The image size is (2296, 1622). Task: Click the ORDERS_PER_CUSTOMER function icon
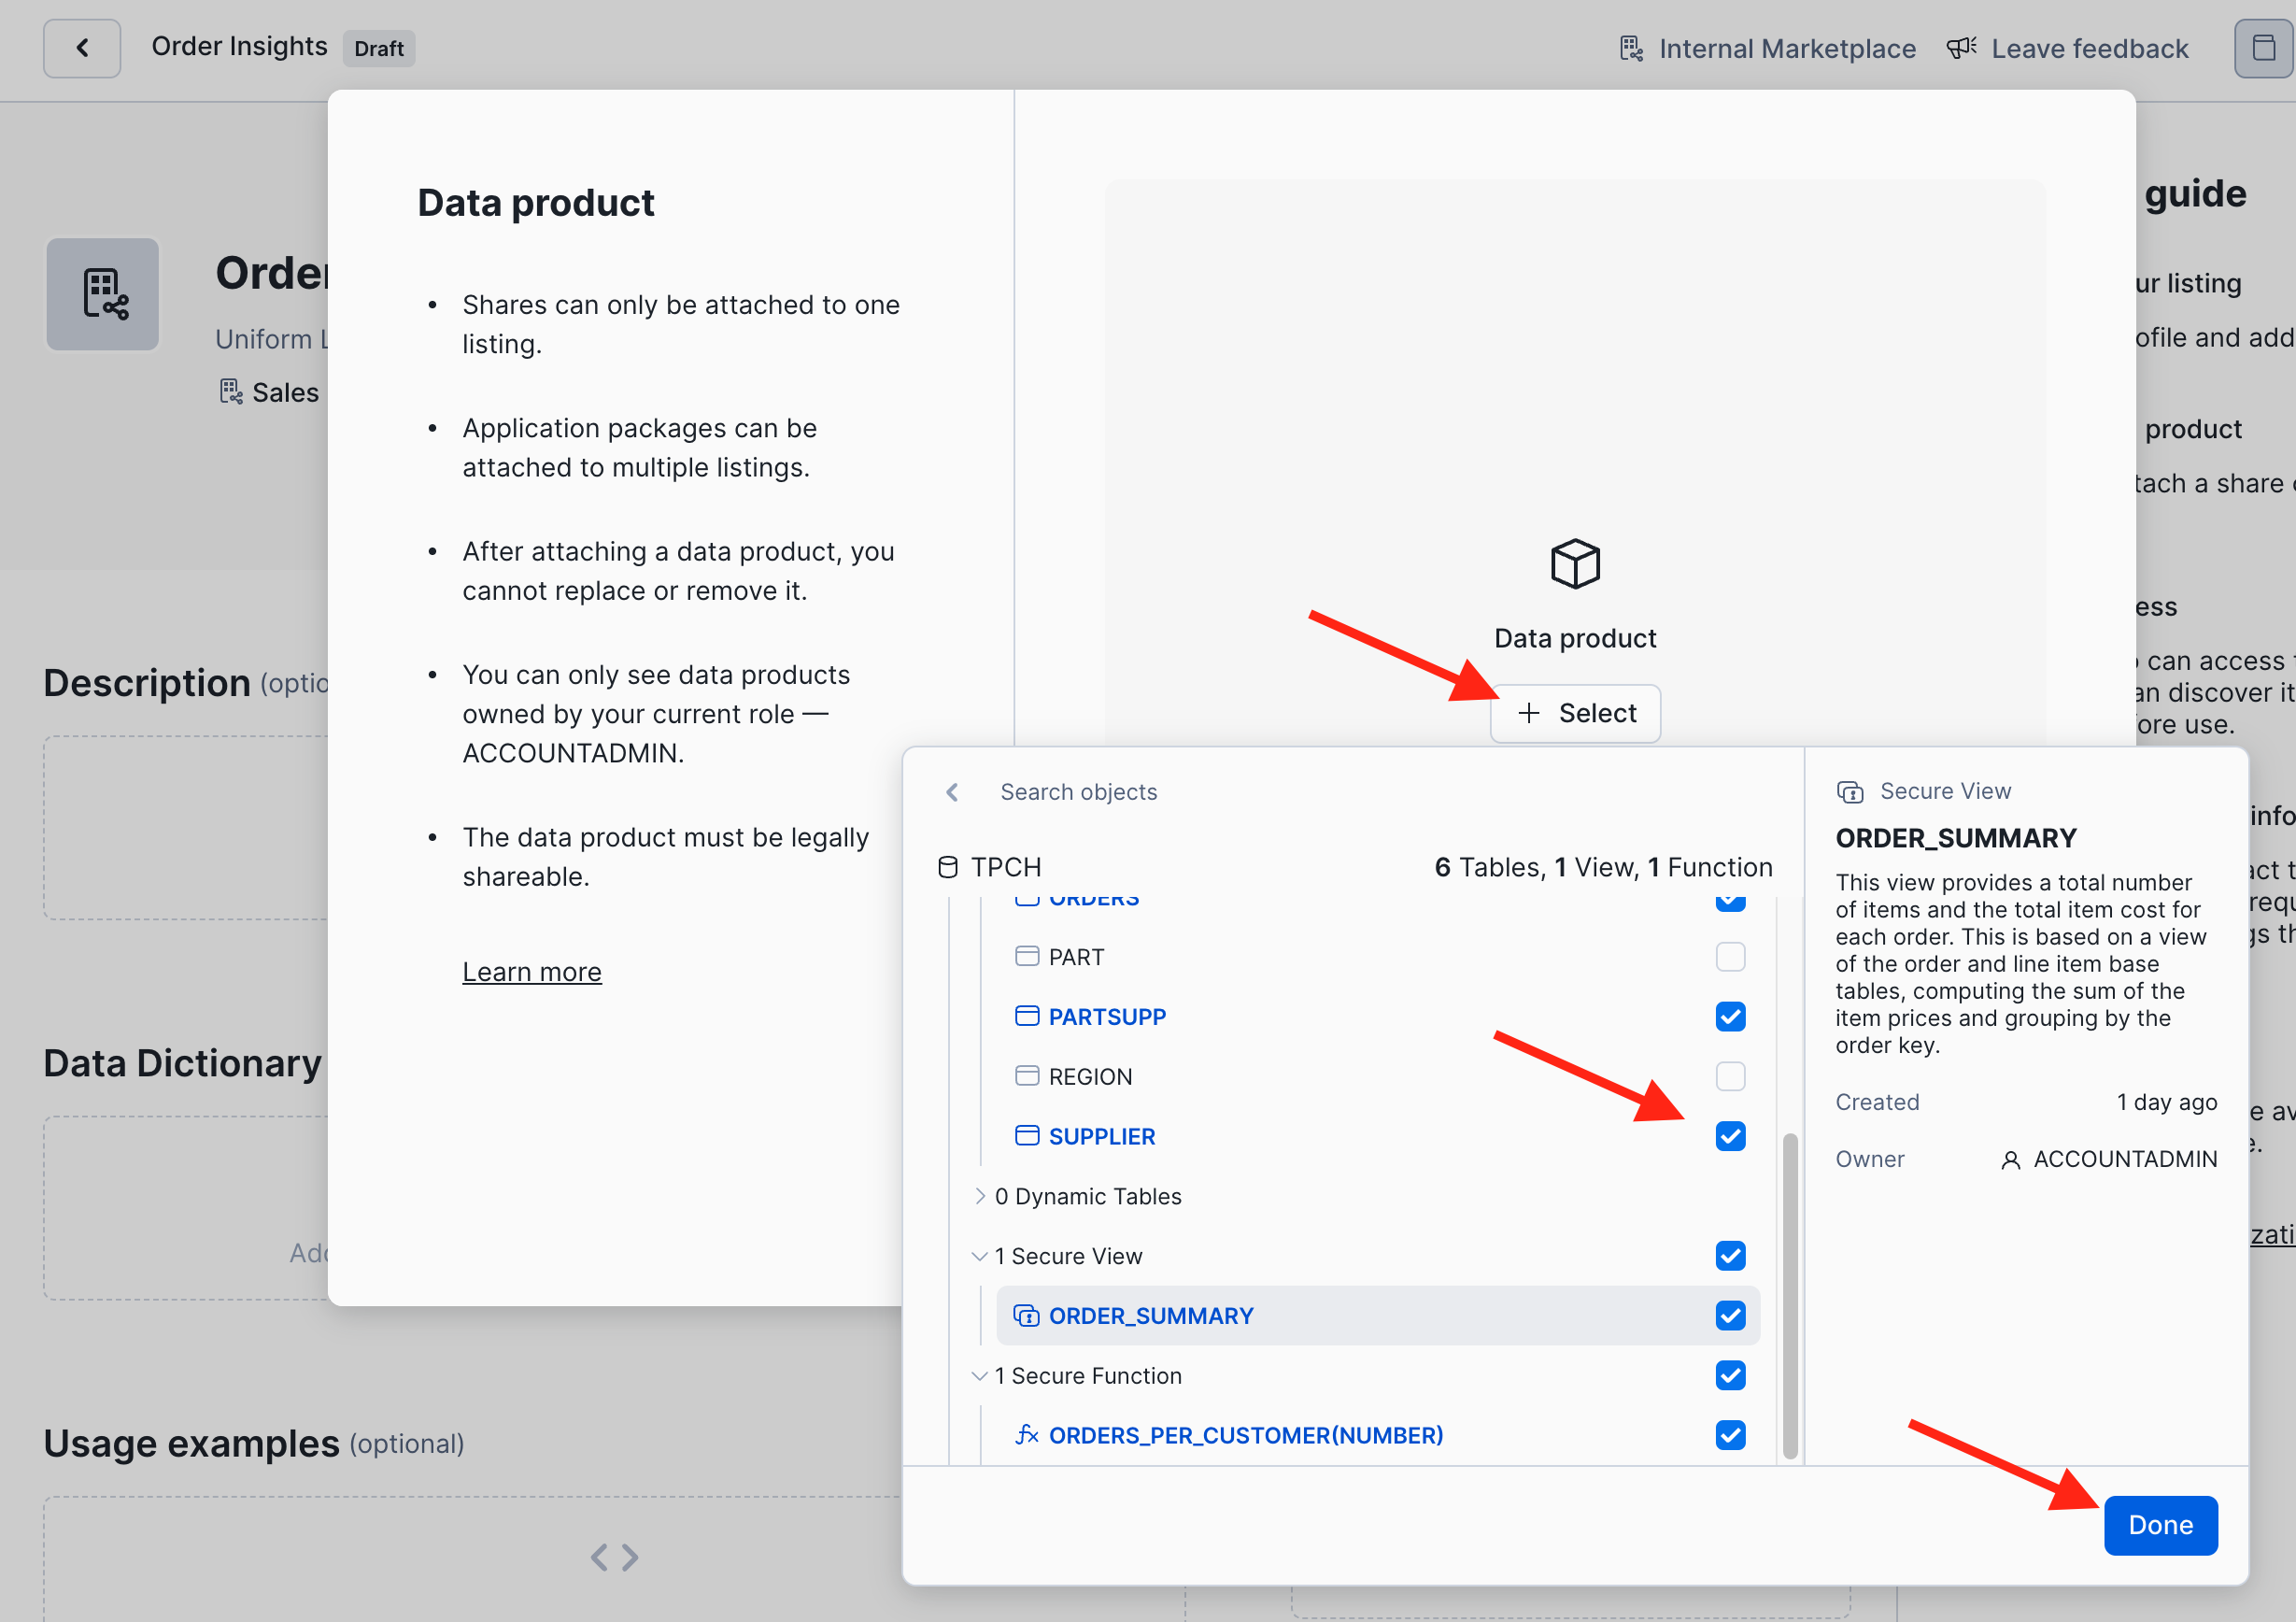(x=1026, y=1435)
